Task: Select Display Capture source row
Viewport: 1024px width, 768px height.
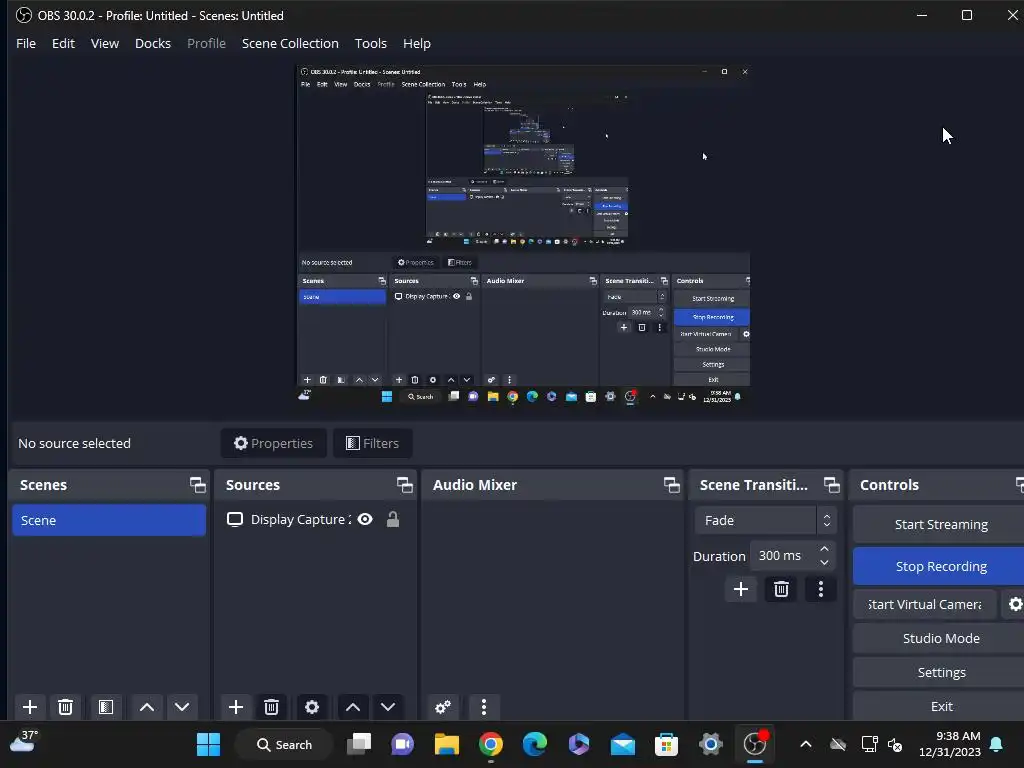Action: tap(315, 519)
